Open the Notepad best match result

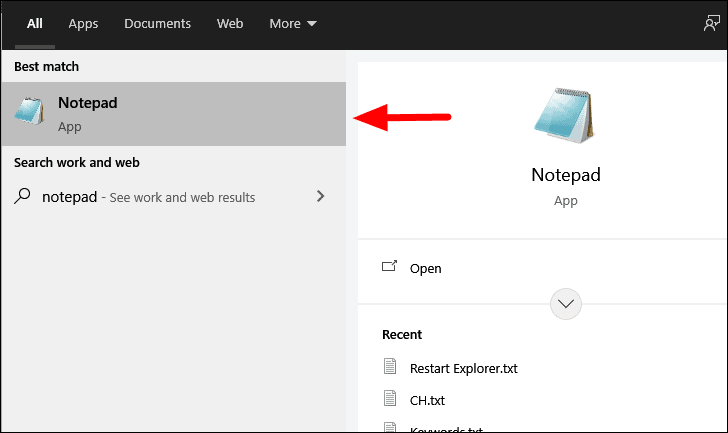tap(174, 114)
